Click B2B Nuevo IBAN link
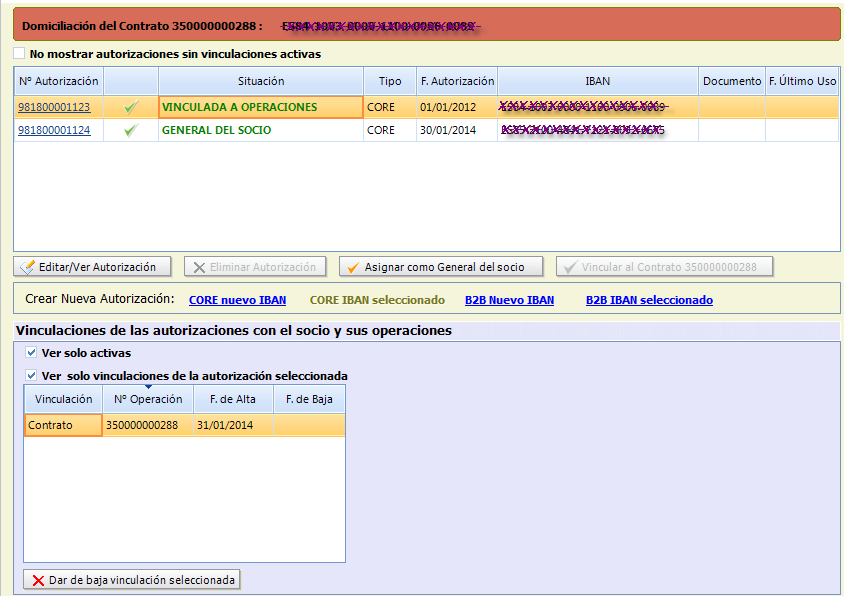844x596 pixels. coord(509,300)
